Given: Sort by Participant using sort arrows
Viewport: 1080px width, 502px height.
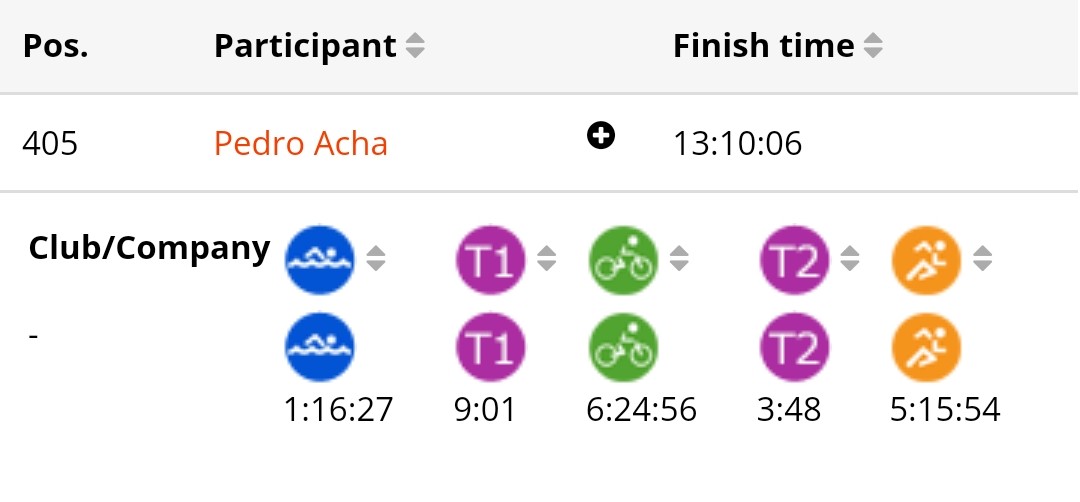Looking at the screenshot, I should 415,46.
